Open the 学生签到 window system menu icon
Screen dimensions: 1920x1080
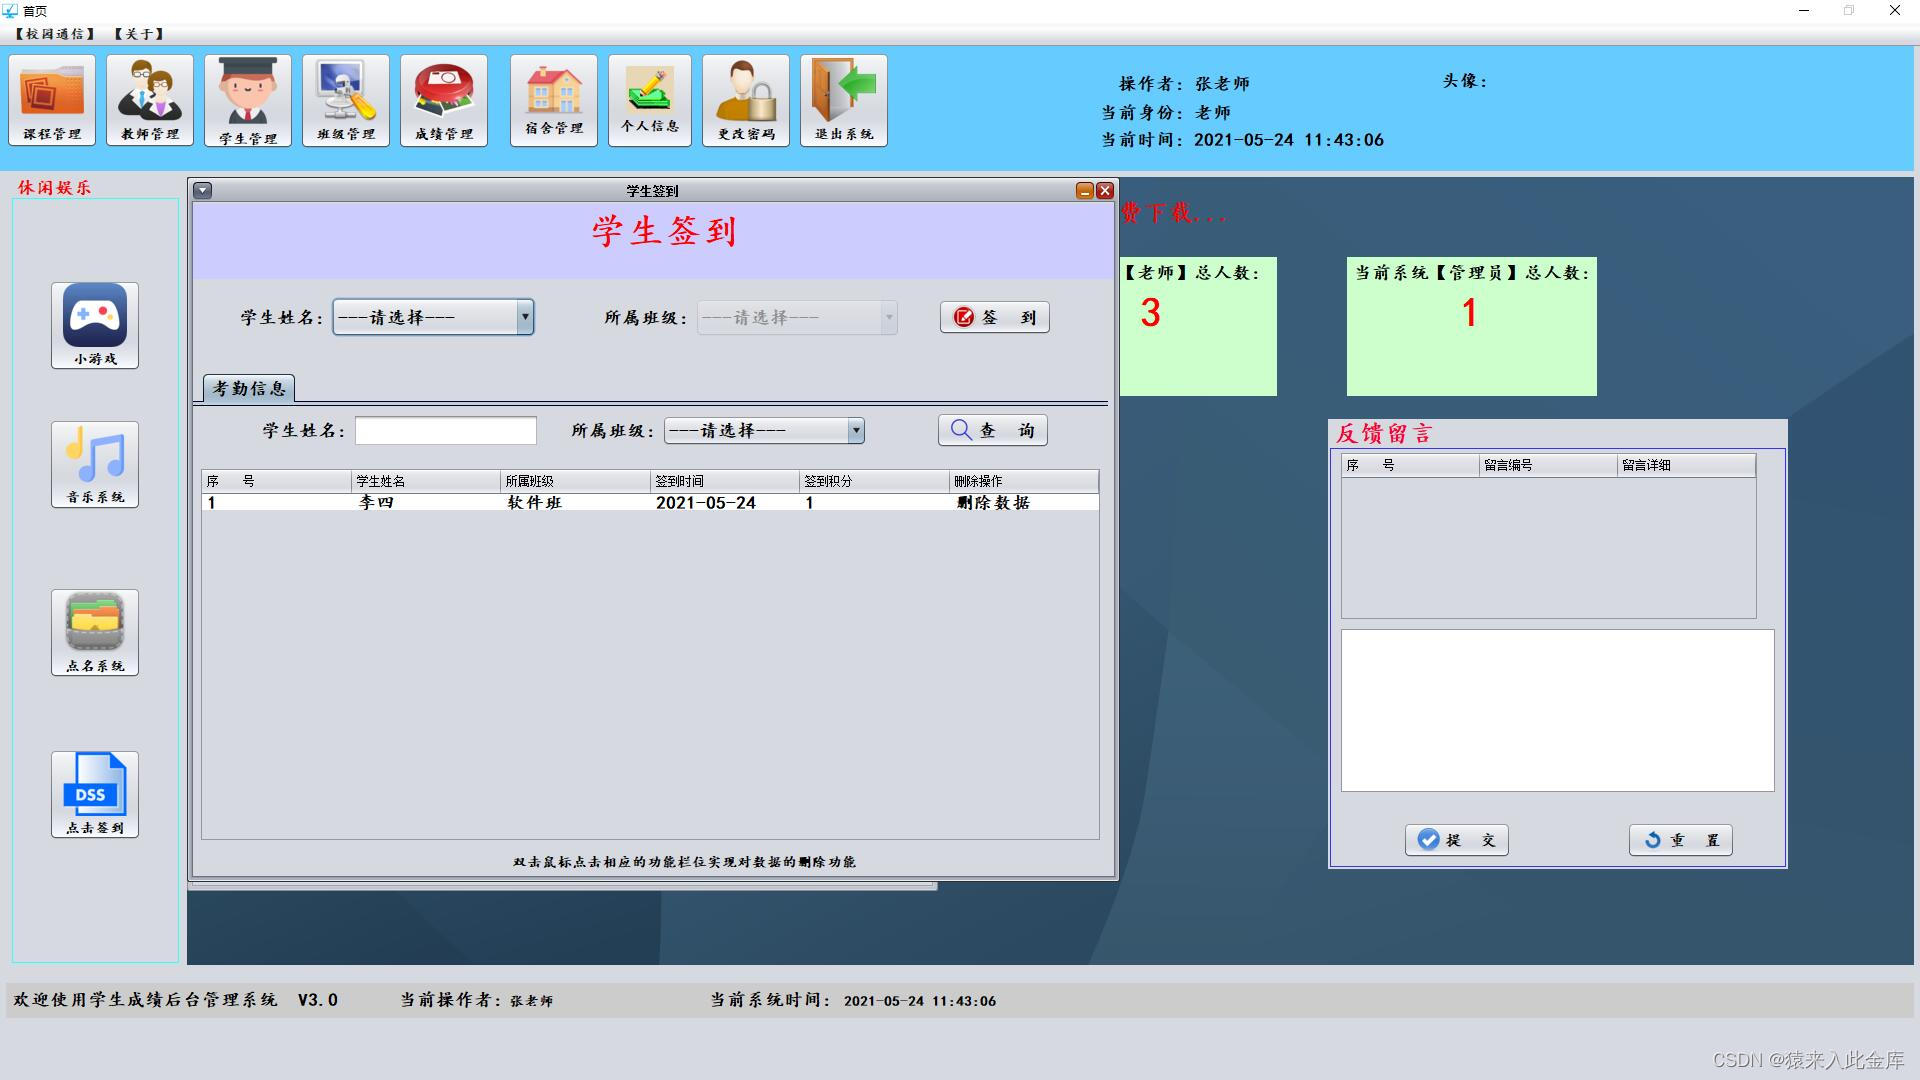tap(203, 190)
